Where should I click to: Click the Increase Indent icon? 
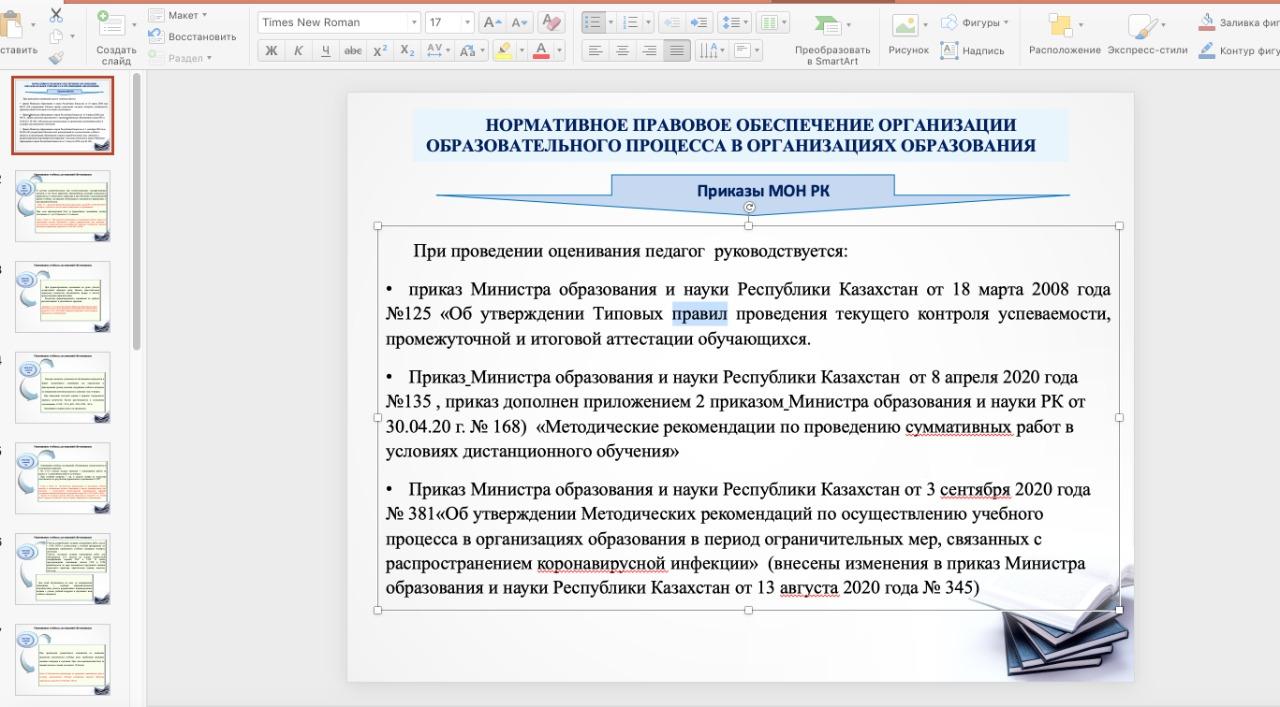(700, 23)
